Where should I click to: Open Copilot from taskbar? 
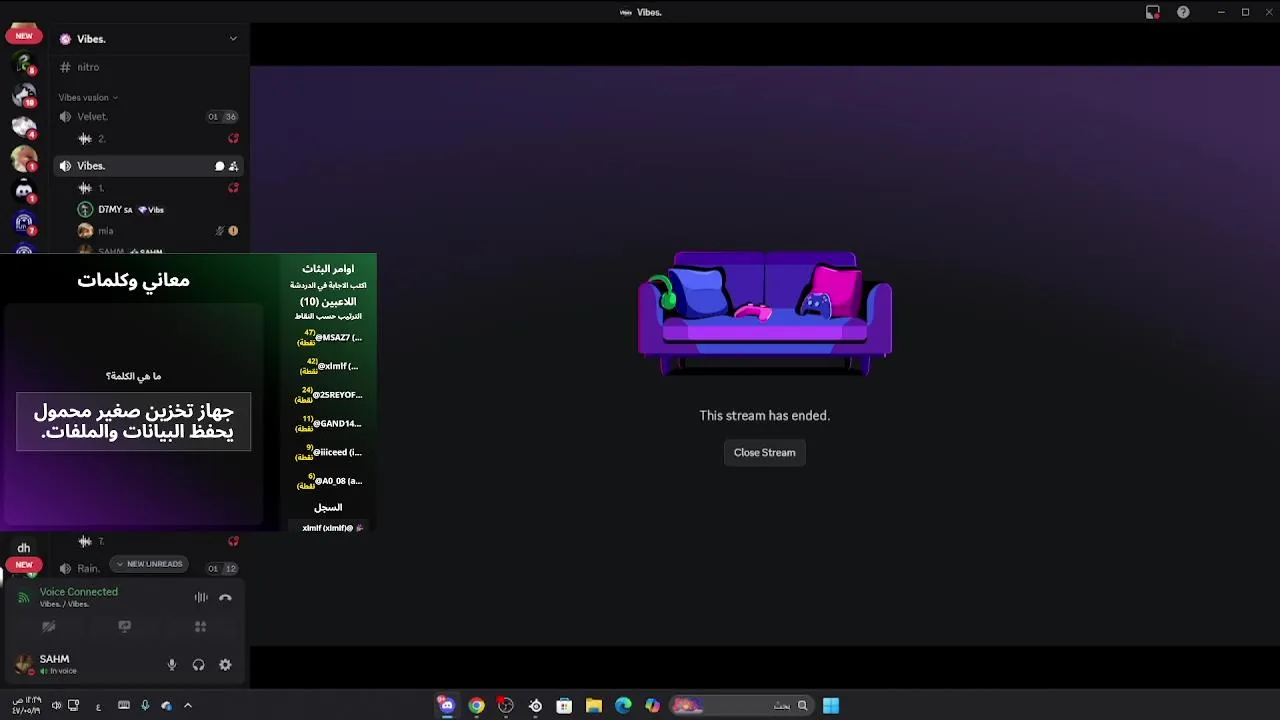pos(652,706)
